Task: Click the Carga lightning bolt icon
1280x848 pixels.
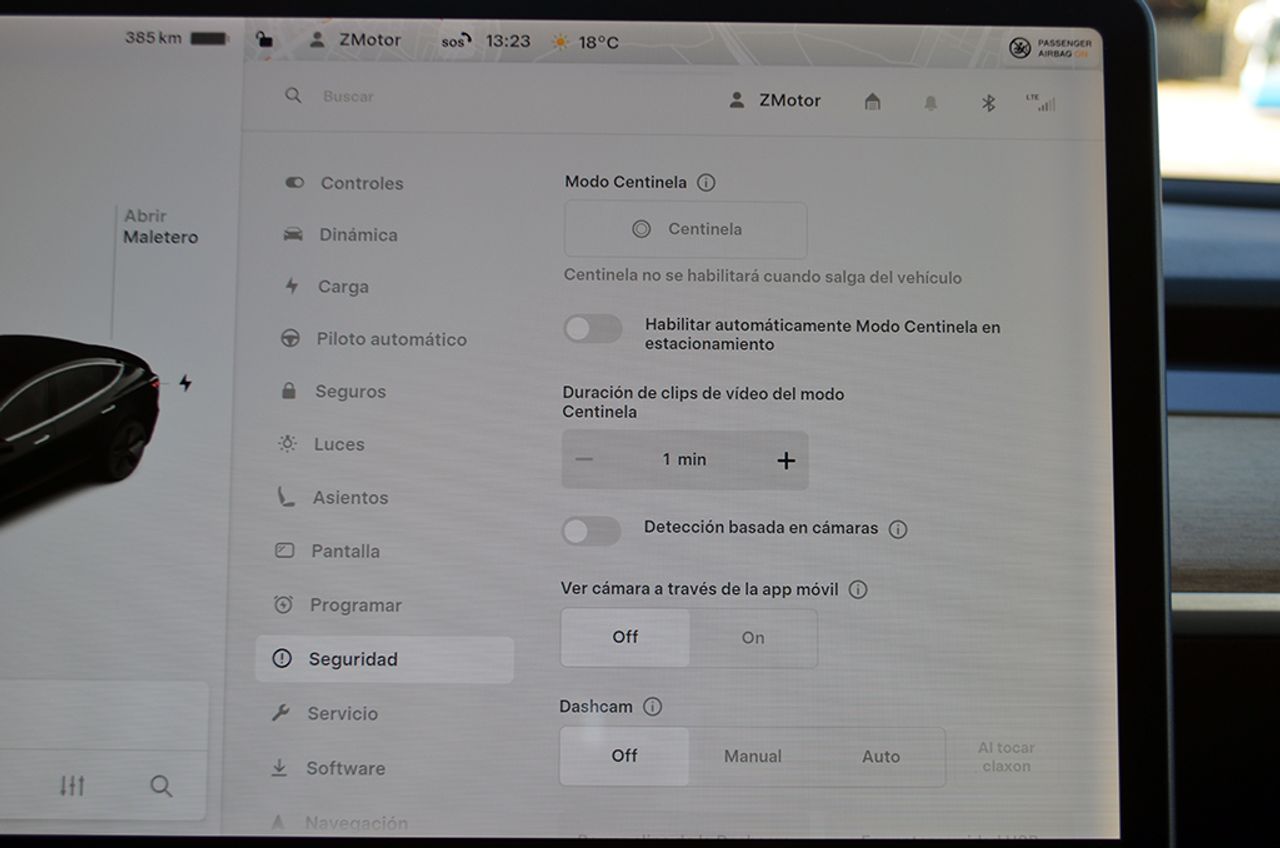Action: [x=291, y=286]
